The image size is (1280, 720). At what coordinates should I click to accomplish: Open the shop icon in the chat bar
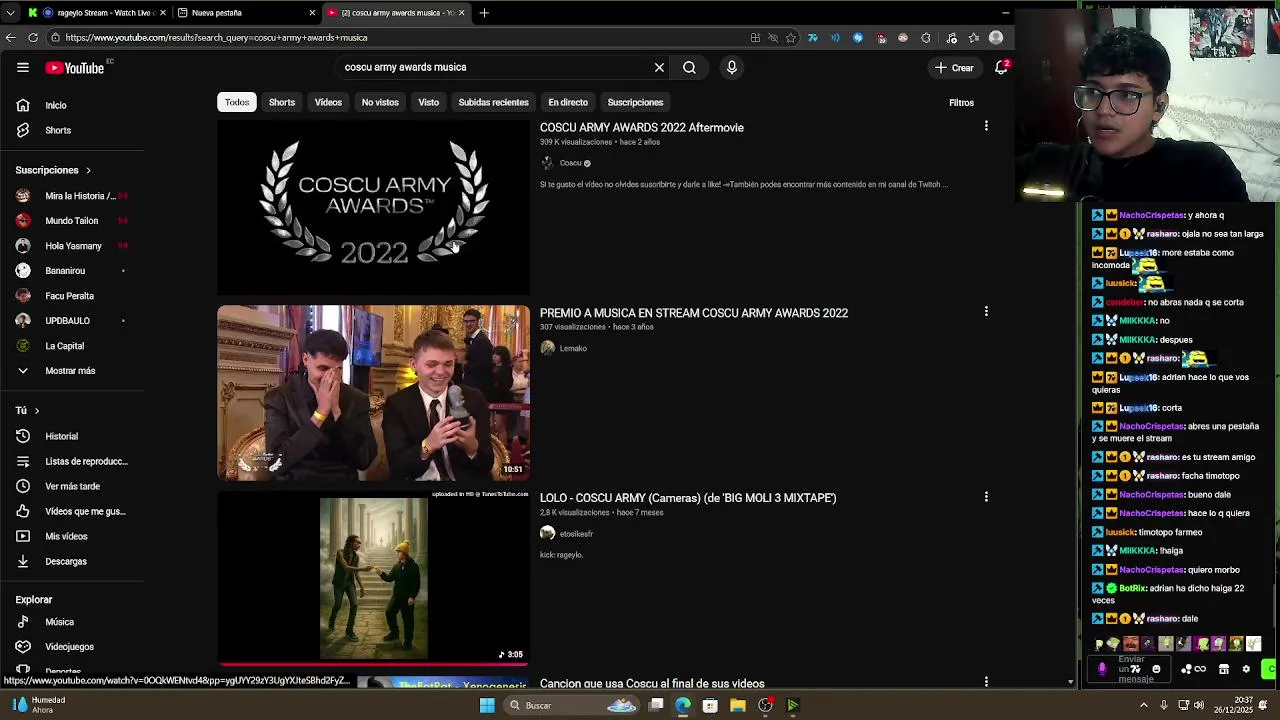click(x=1223, y=669)
